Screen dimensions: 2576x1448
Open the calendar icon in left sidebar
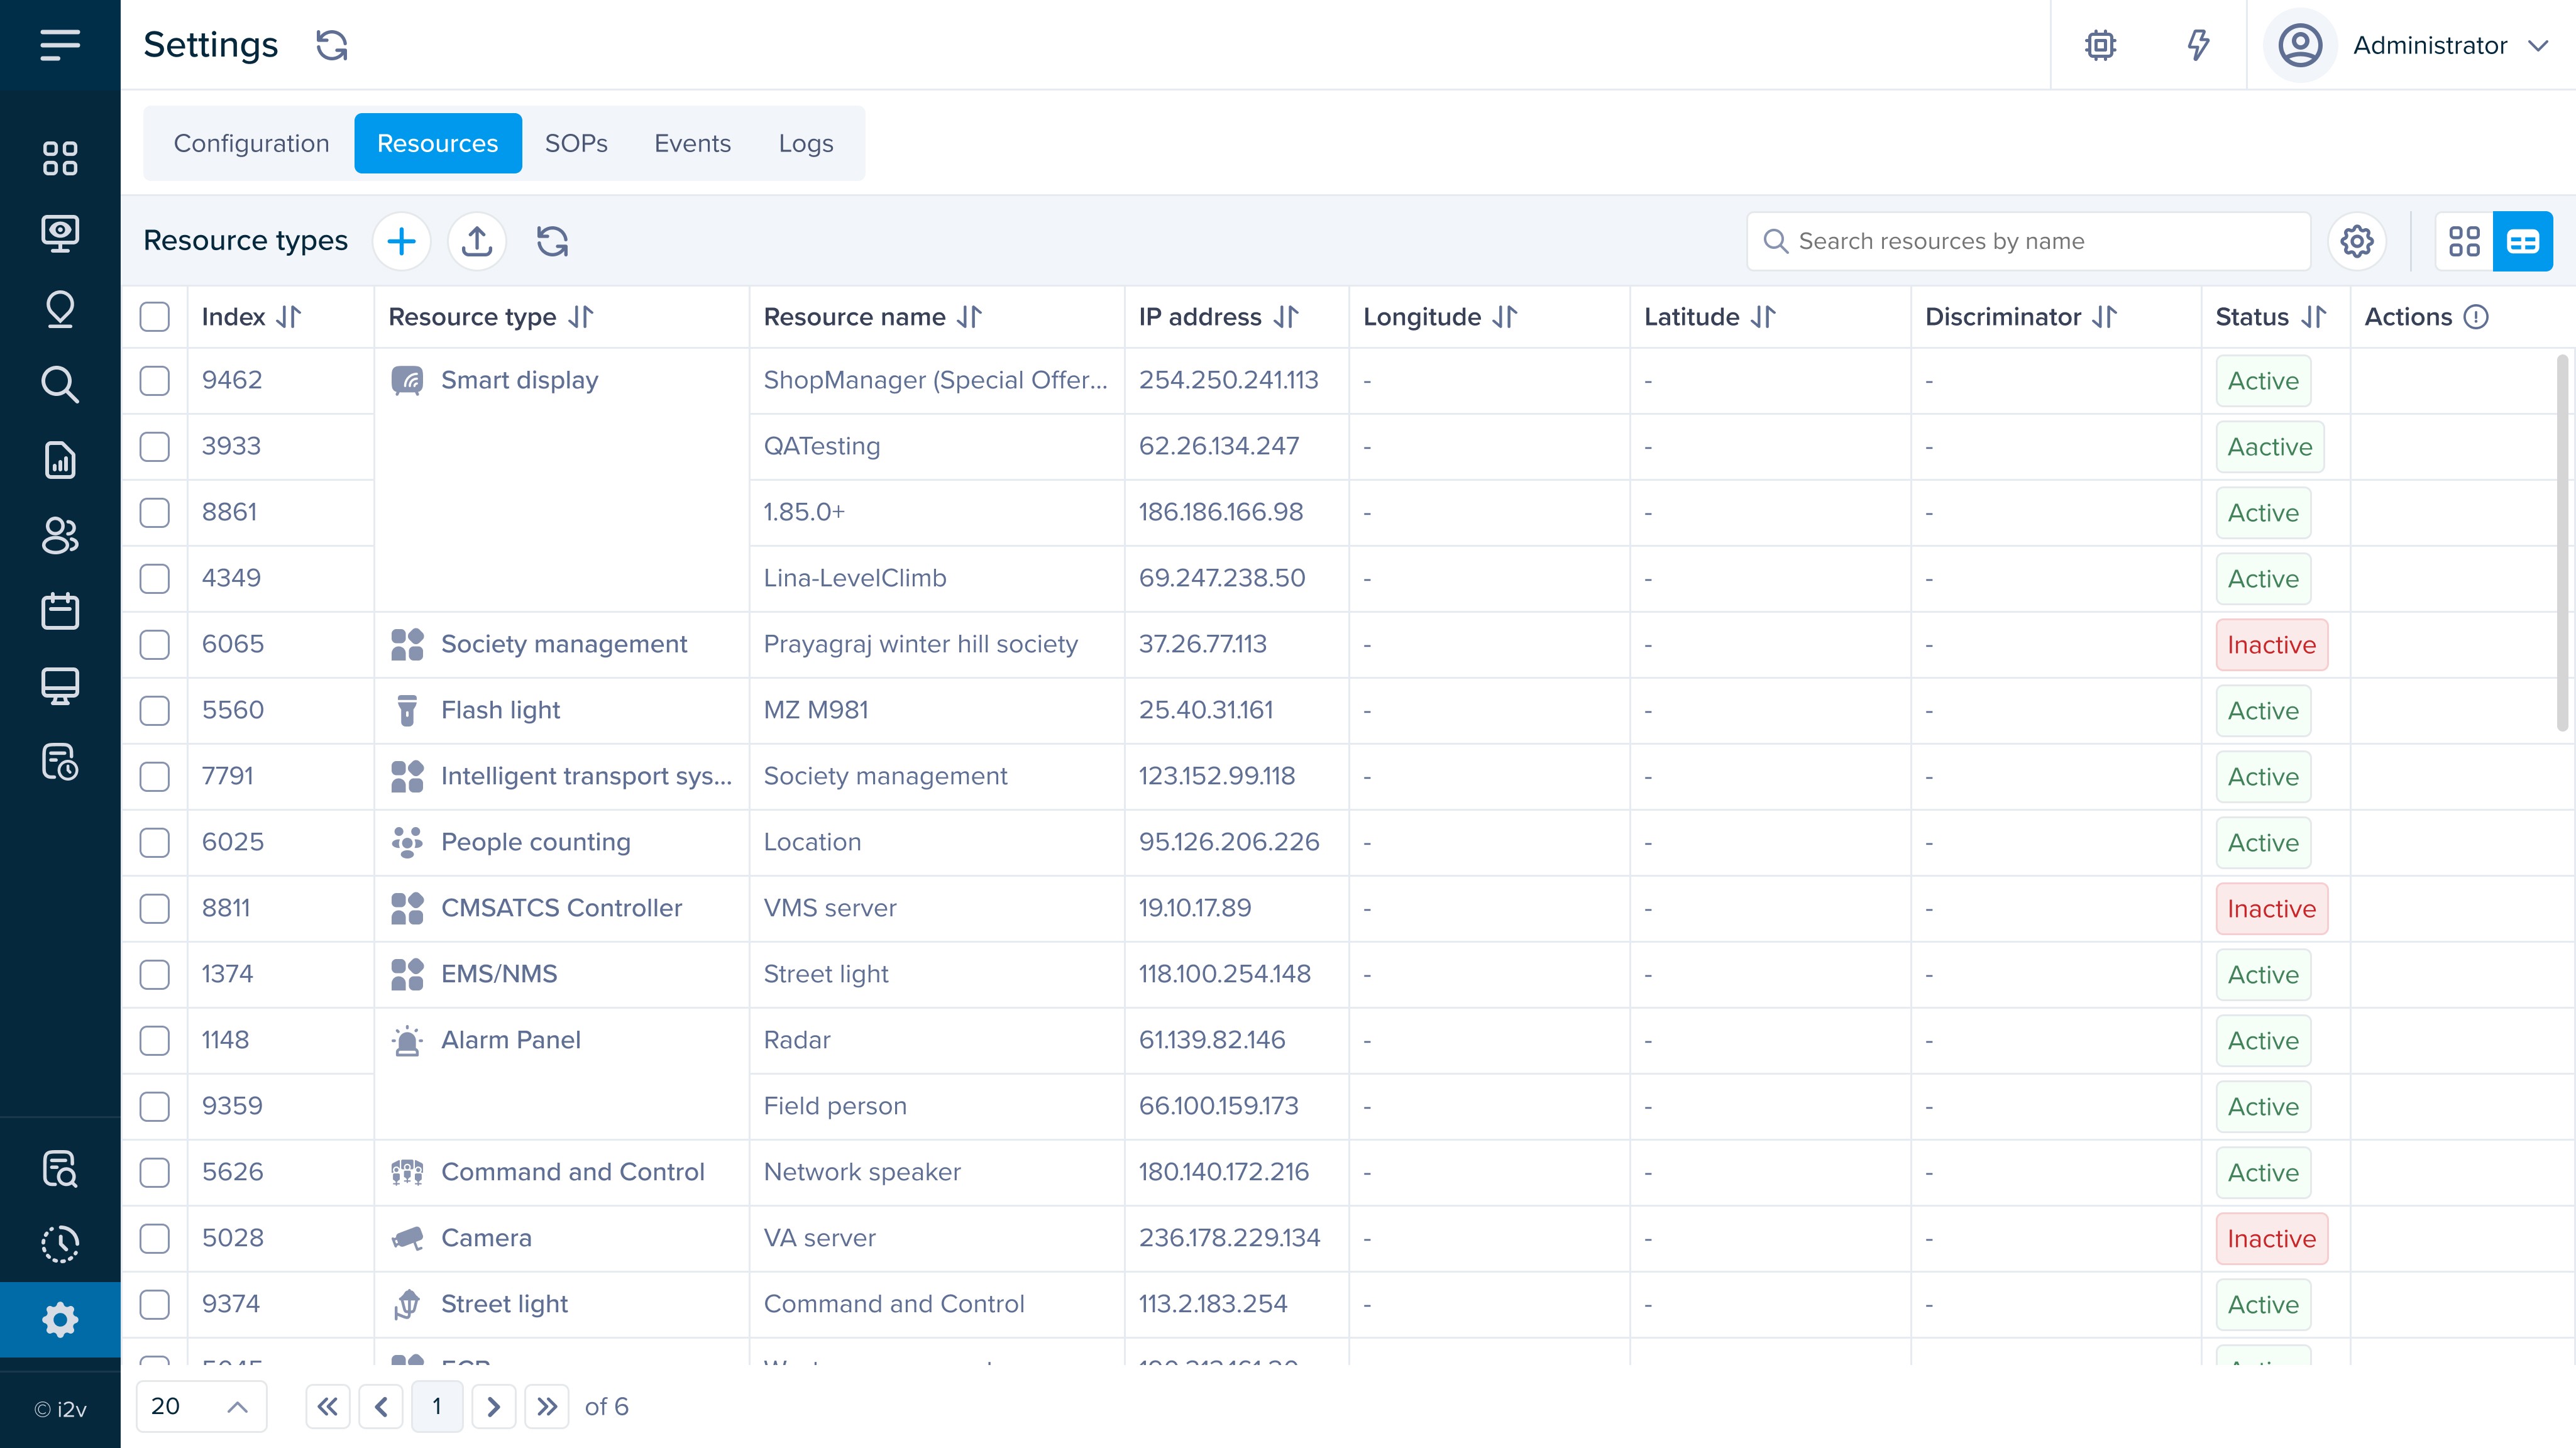[x=60, y=611]
